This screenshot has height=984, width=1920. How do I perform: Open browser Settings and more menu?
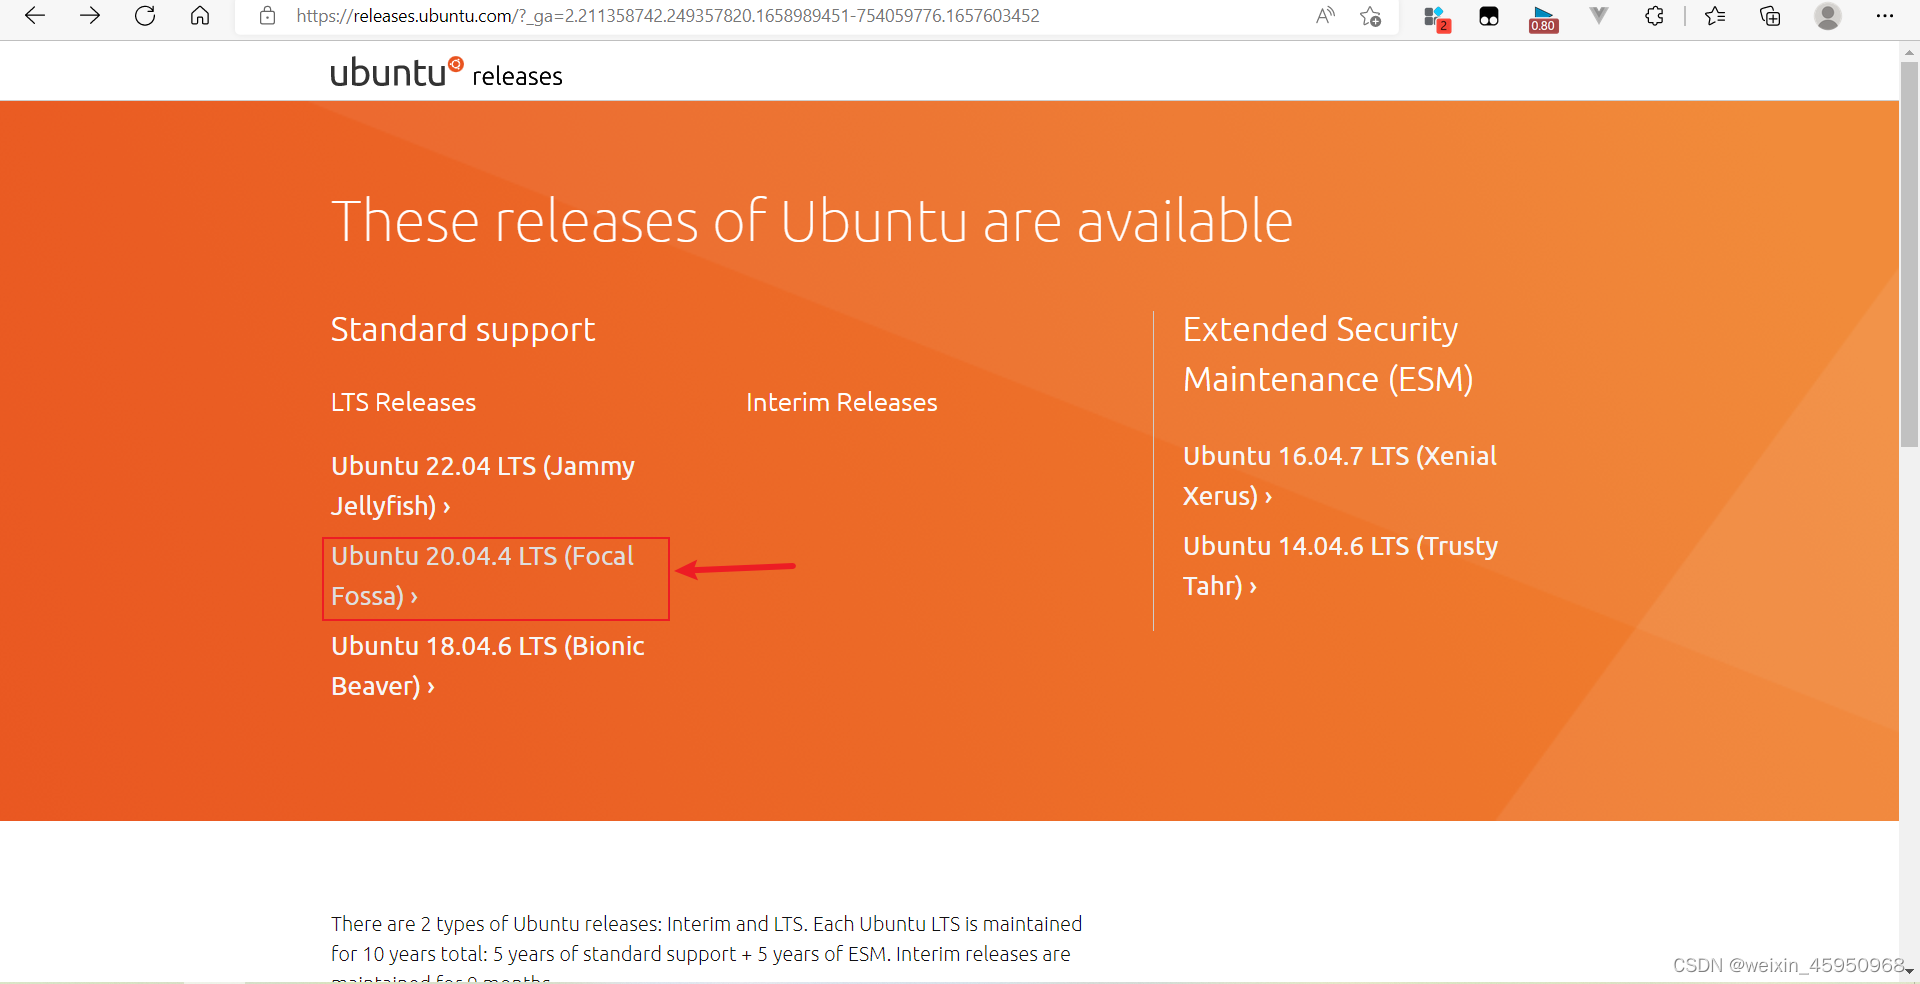click(1885, 16)
